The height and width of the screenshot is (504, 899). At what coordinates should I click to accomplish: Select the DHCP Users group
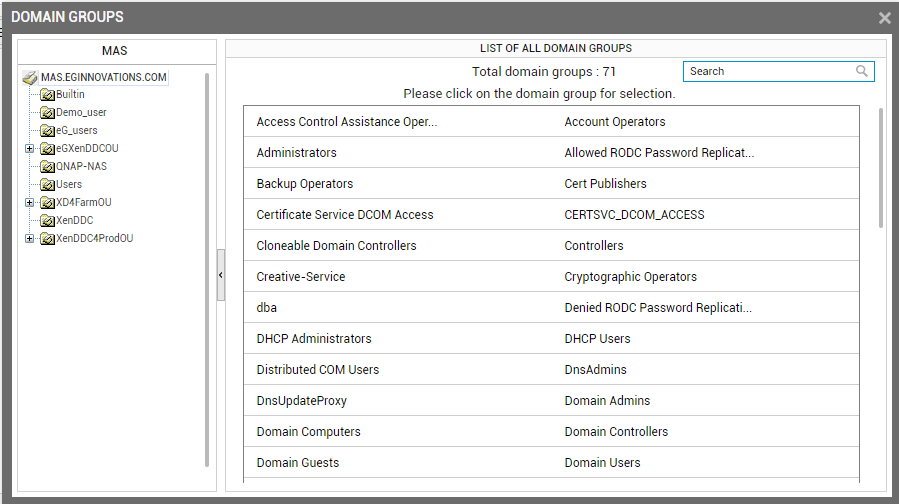[x=597, y=338]
